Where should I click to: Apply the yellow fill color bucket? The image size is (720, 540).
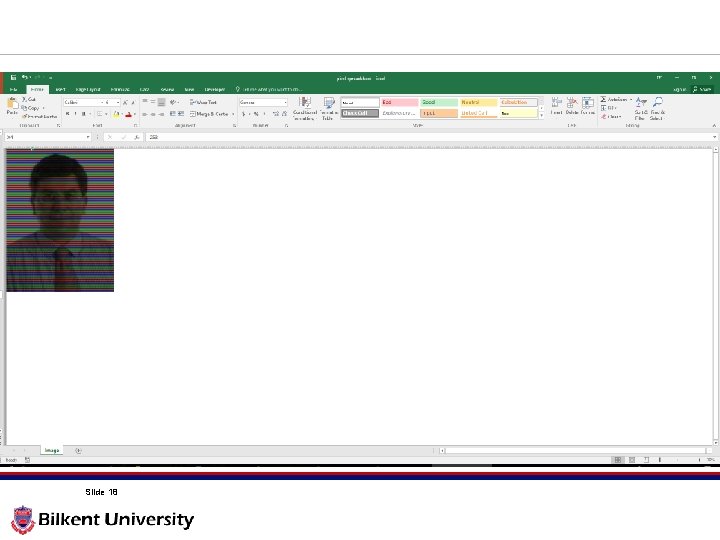point(116,114)
